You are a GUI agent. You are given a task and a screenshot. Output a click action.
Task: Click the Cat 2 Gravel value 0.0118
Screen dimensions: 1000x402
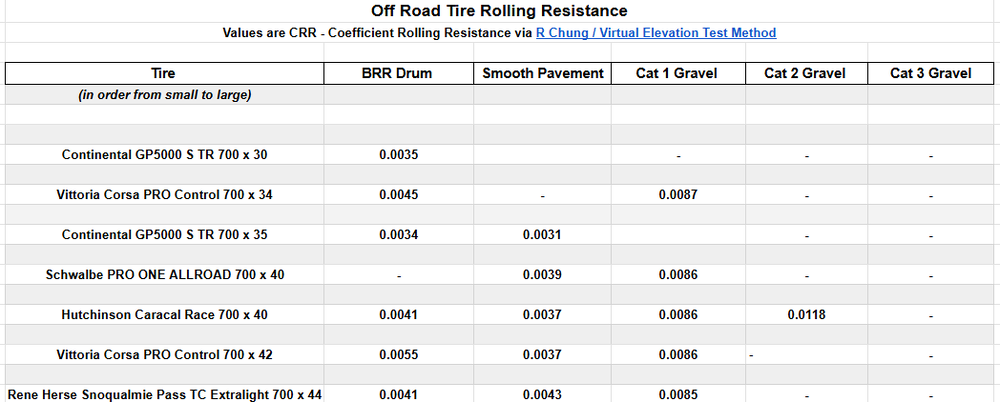[x=807, y=315]
